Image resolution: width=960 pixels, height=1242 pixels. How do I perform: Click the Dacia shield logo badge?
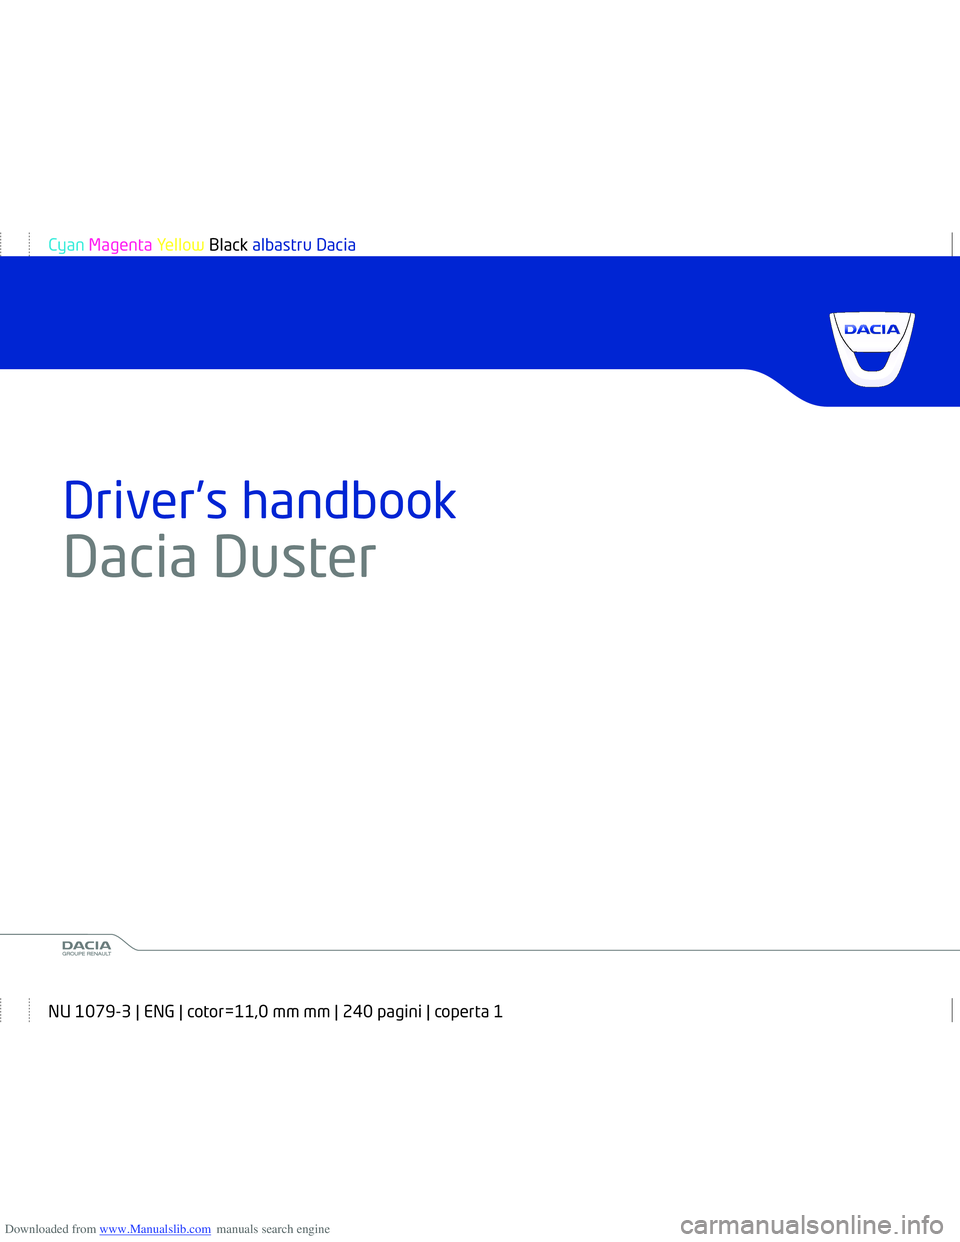(872, 347)
